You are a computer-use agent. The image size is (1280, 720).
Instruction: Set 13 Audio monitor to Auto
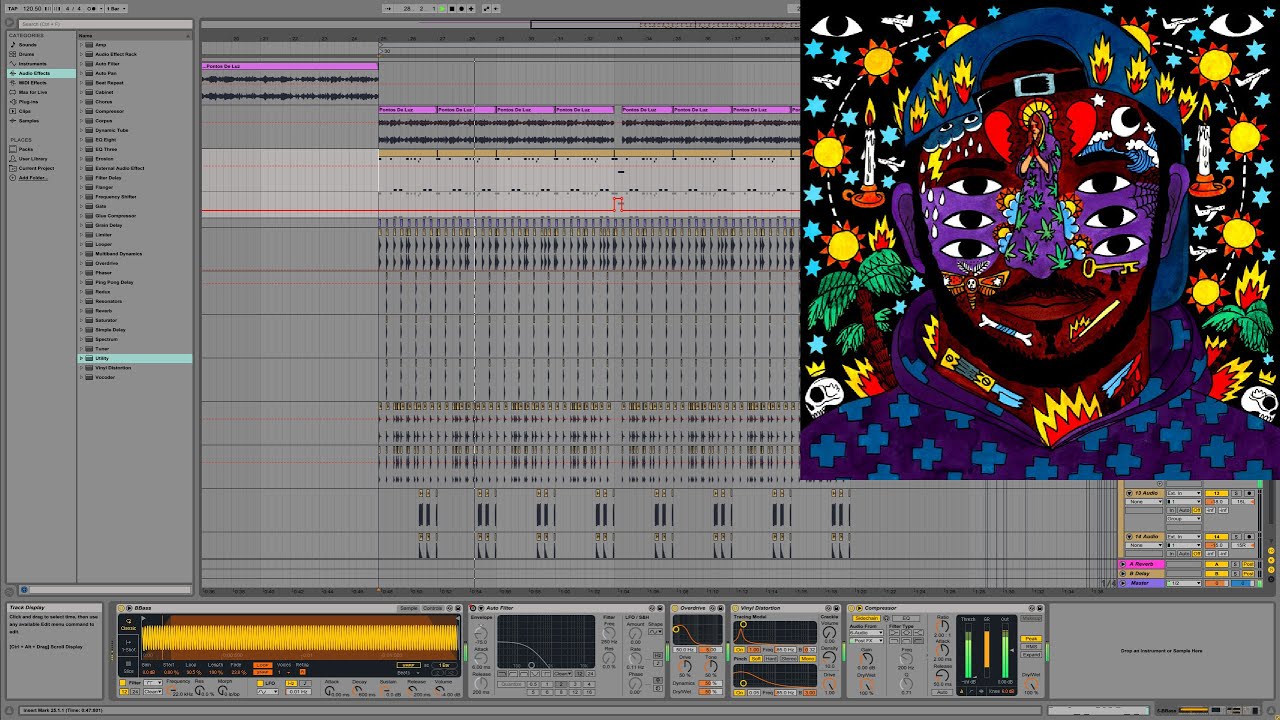1183,510
